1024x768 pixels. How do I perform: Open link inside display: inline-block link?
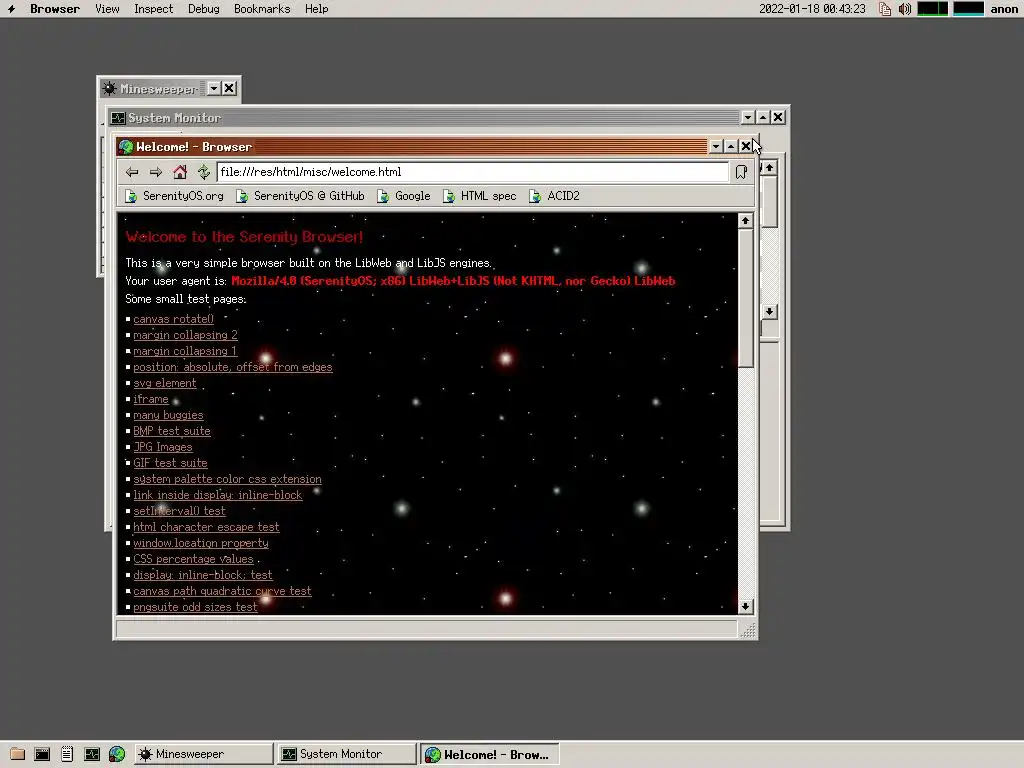(218, 495)
